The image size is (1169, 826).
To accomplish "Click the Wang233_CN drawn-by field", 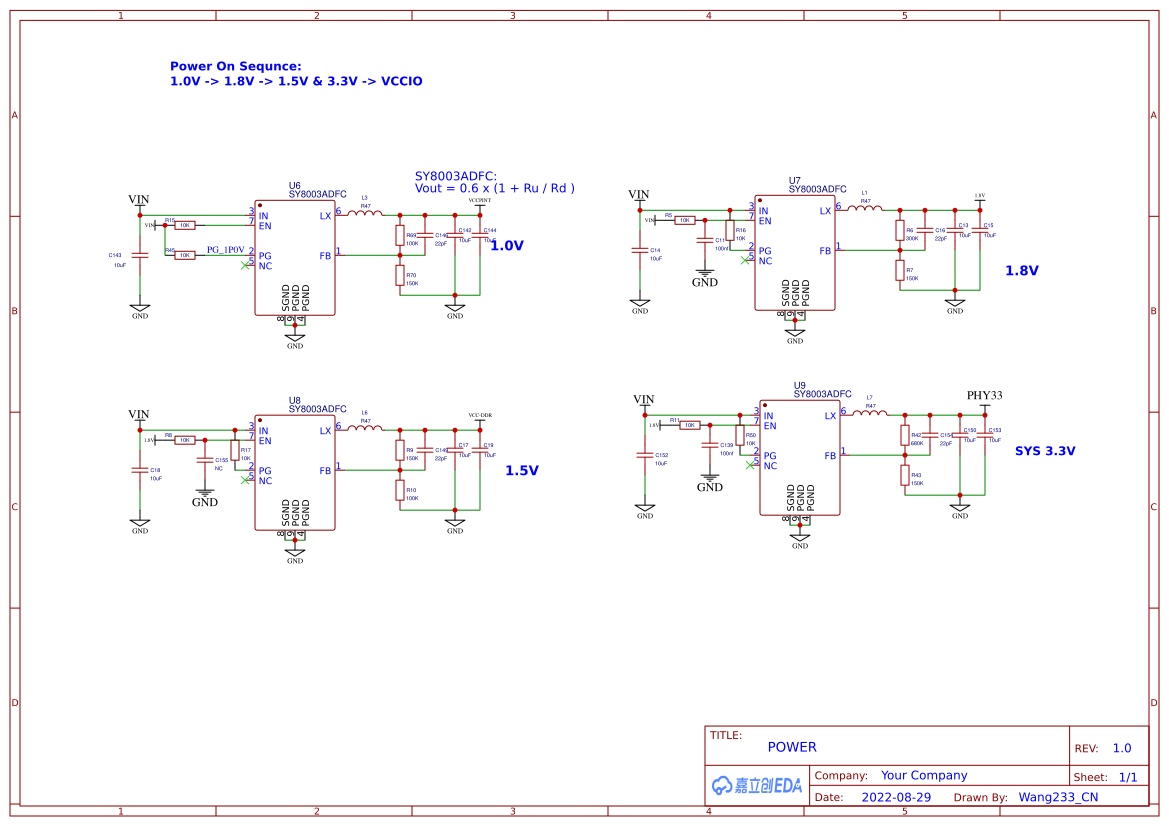I will (x=1058, y=797).
